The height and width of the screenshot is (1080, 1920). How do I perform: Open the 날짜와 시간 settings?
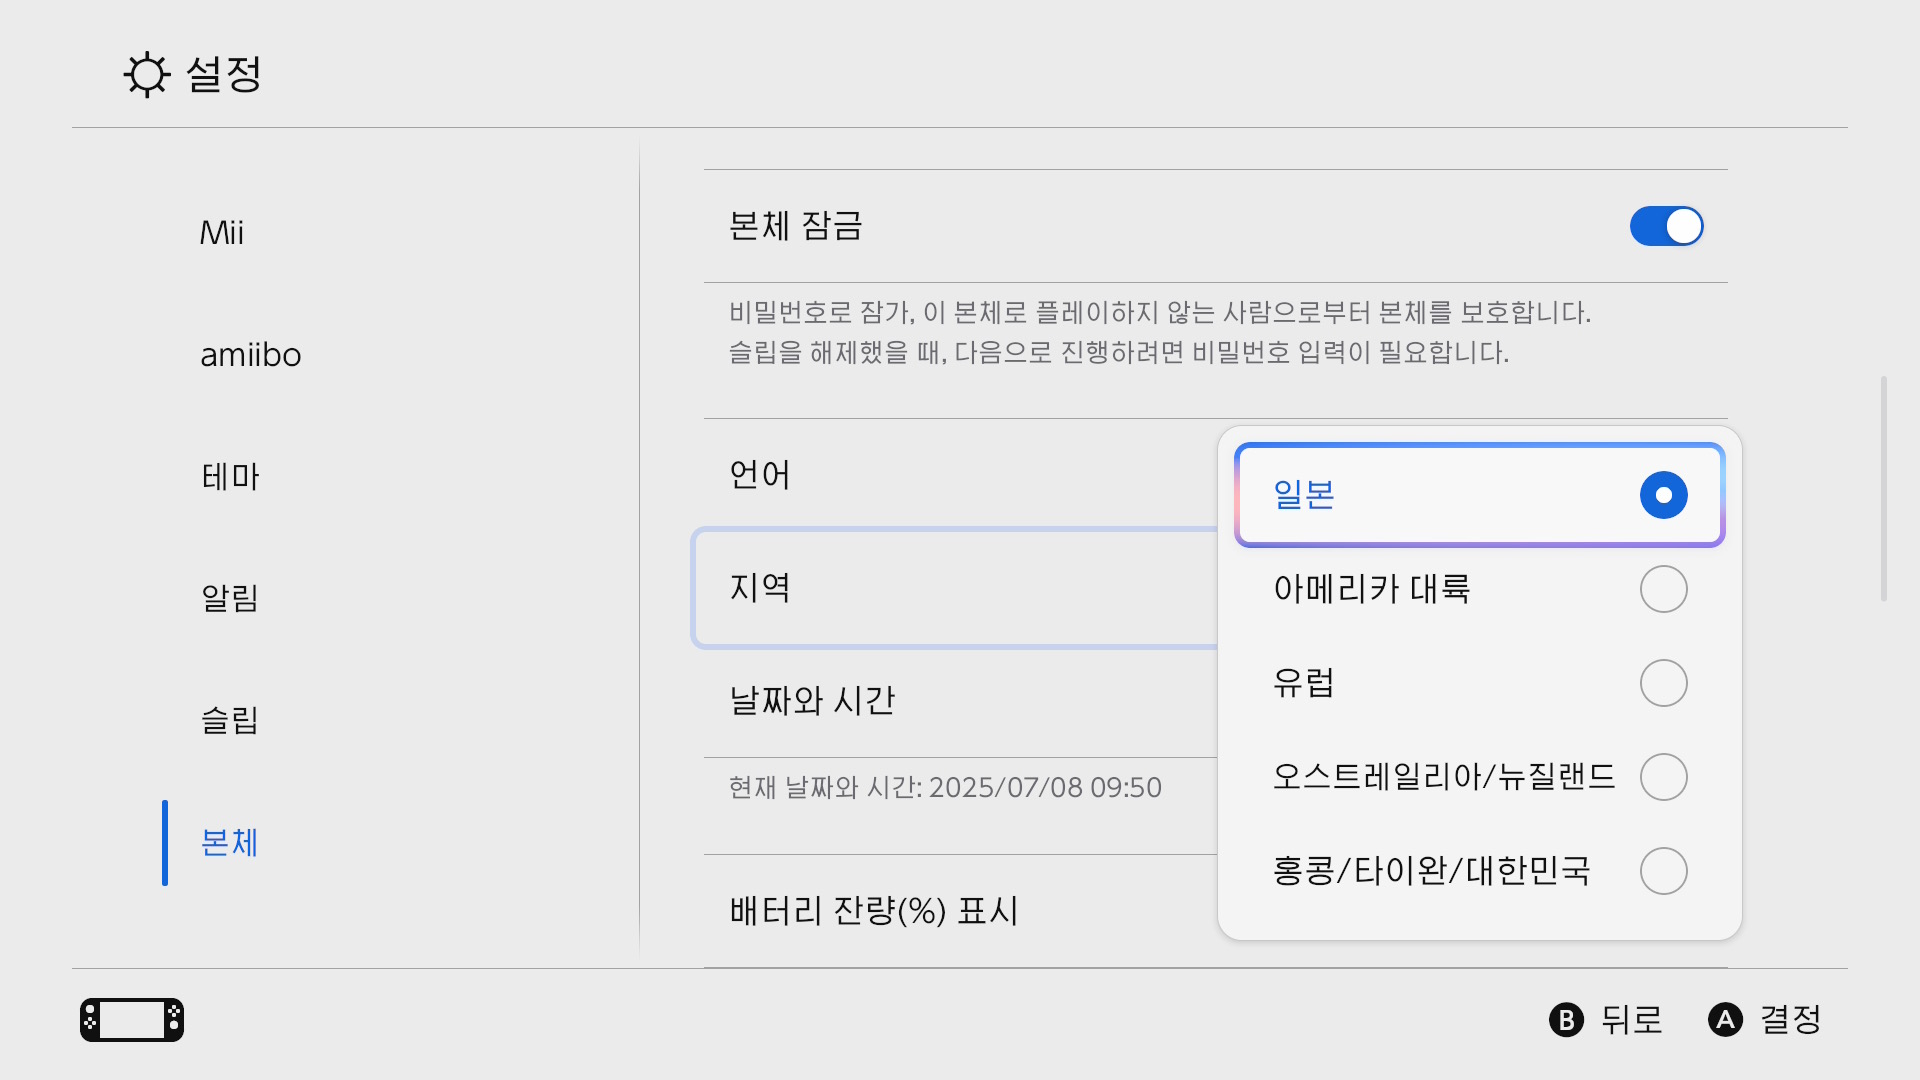click(900, 701)
